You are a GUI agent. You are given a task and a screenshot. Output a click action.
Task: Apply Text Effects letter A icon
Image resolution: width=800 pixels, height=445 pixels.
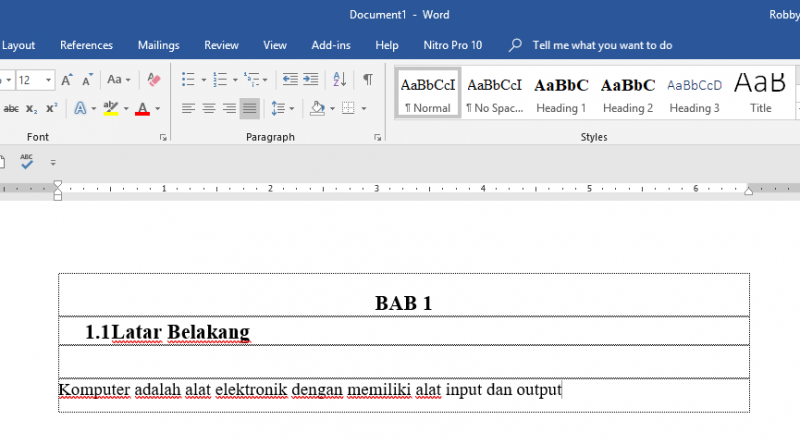tap(80, 109)
